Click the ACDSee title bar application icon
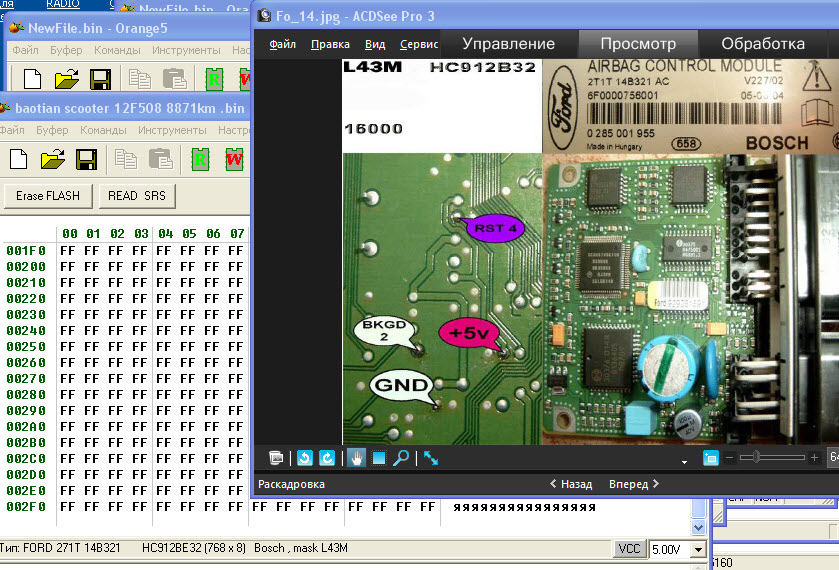Screen dimensions: 839x570 pyautogui.click(x=264, y=16)
